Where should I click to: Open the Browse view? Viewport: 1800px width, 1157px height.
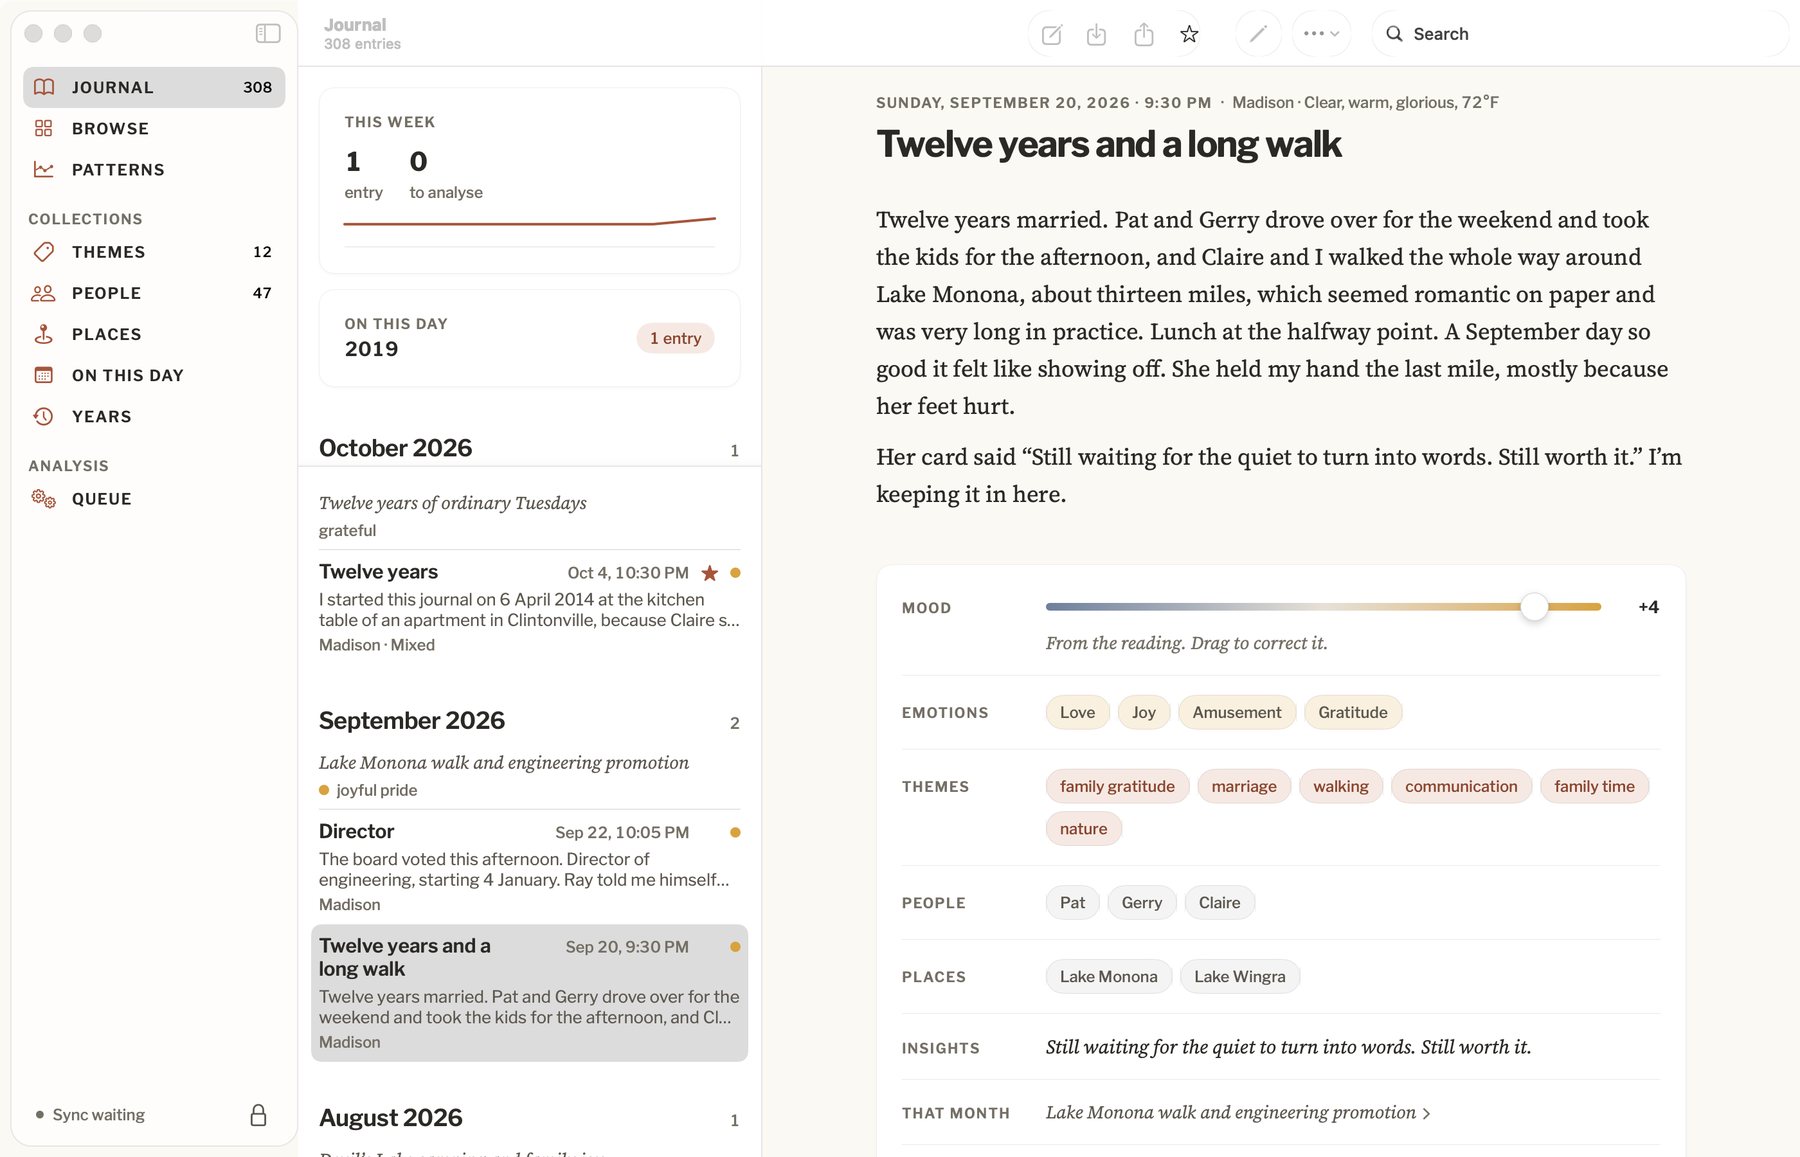154,128
